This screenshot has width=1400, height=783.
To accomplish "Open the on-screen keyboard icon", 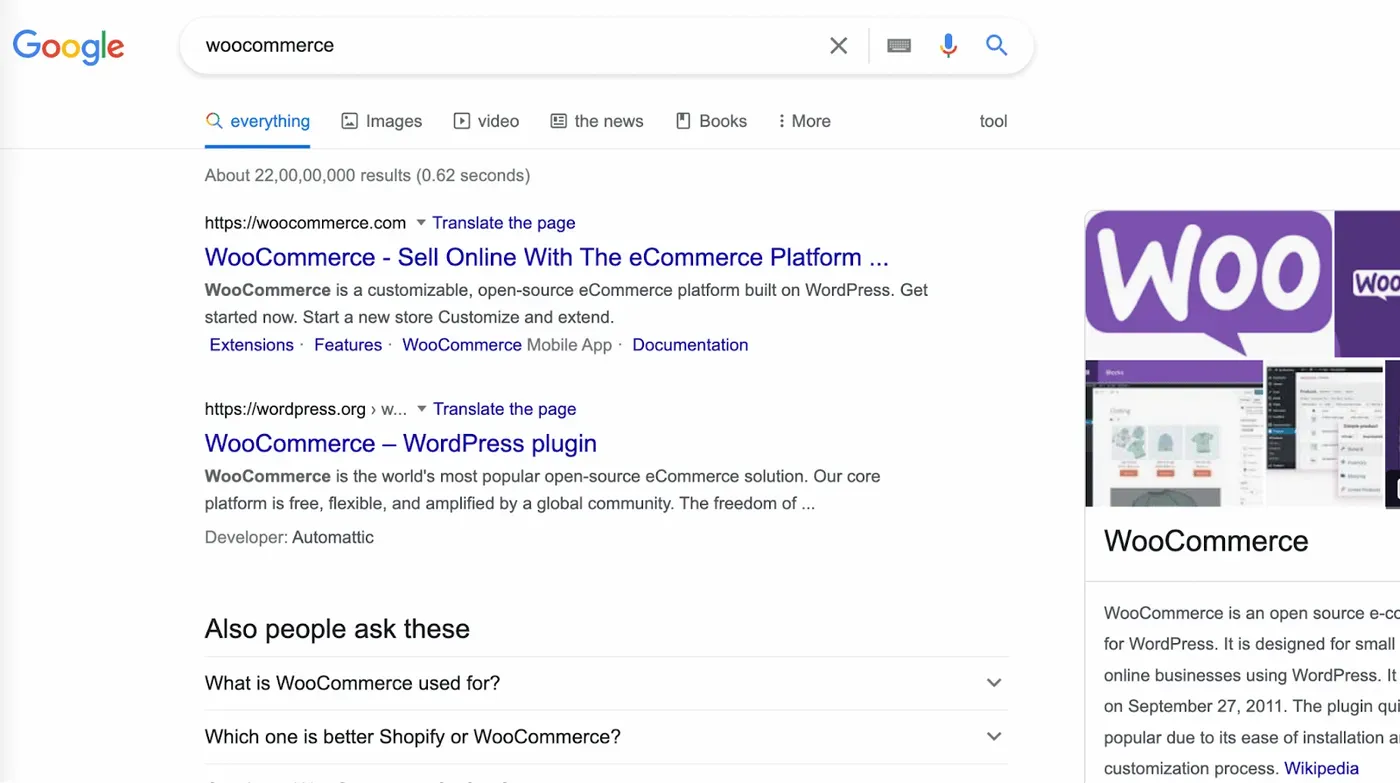I will [x=899, y=45].
